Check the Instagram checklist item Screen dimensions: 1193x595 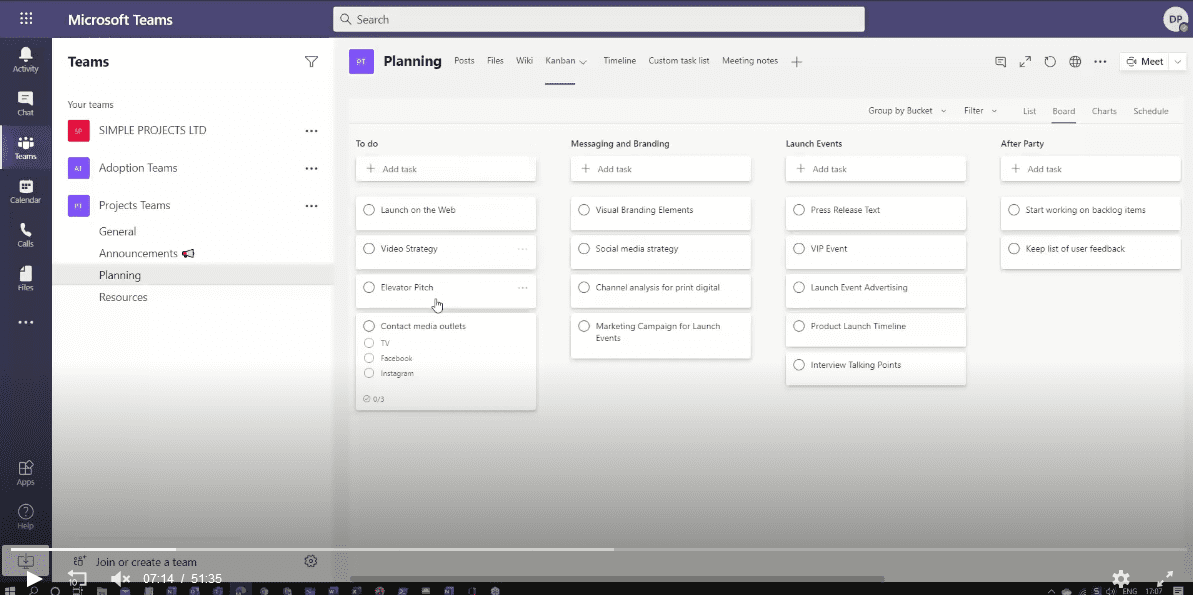coord(369,373)
